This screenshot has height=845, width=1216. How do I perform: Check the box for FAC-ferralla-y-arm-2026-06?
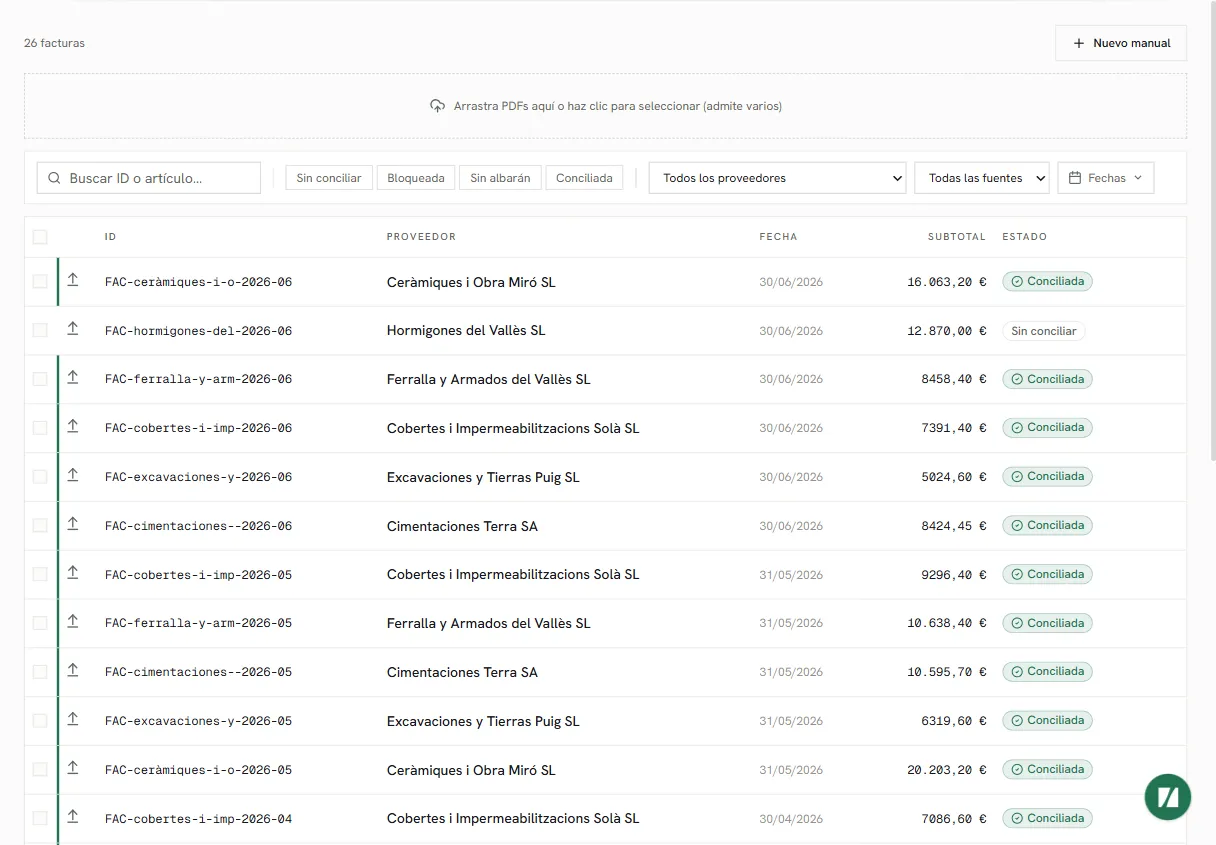40,379
